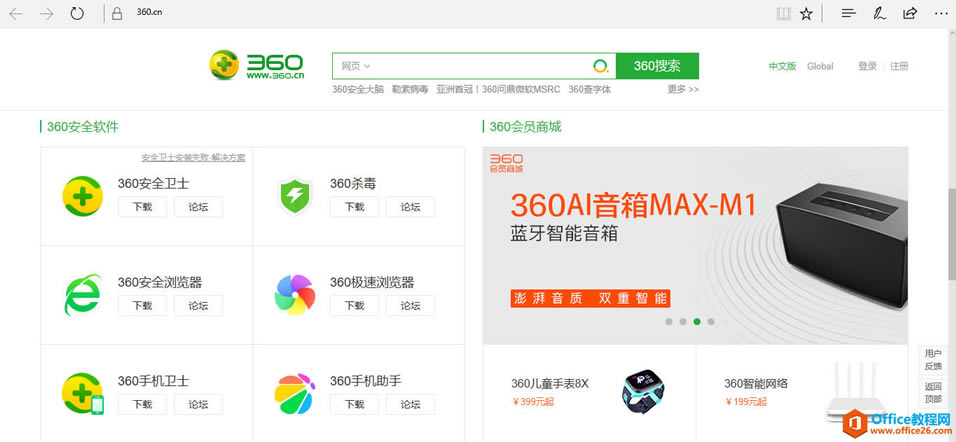Screen dimensions: 956x442
Task: Click the 注册 register link
Action: 899,66
